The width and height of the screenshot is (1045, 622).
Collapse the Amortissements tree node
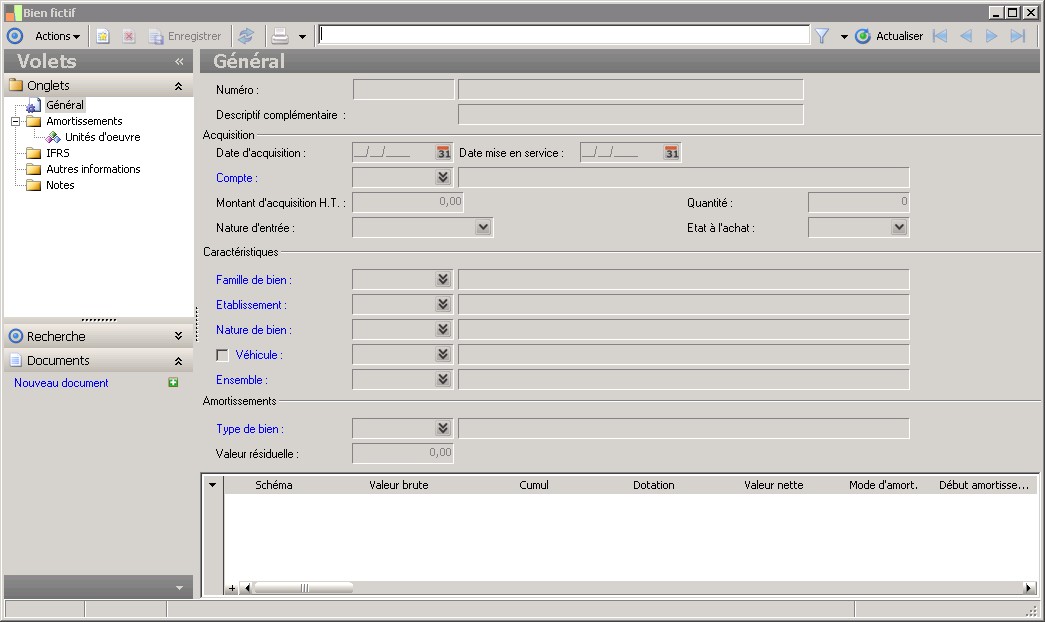16,121
